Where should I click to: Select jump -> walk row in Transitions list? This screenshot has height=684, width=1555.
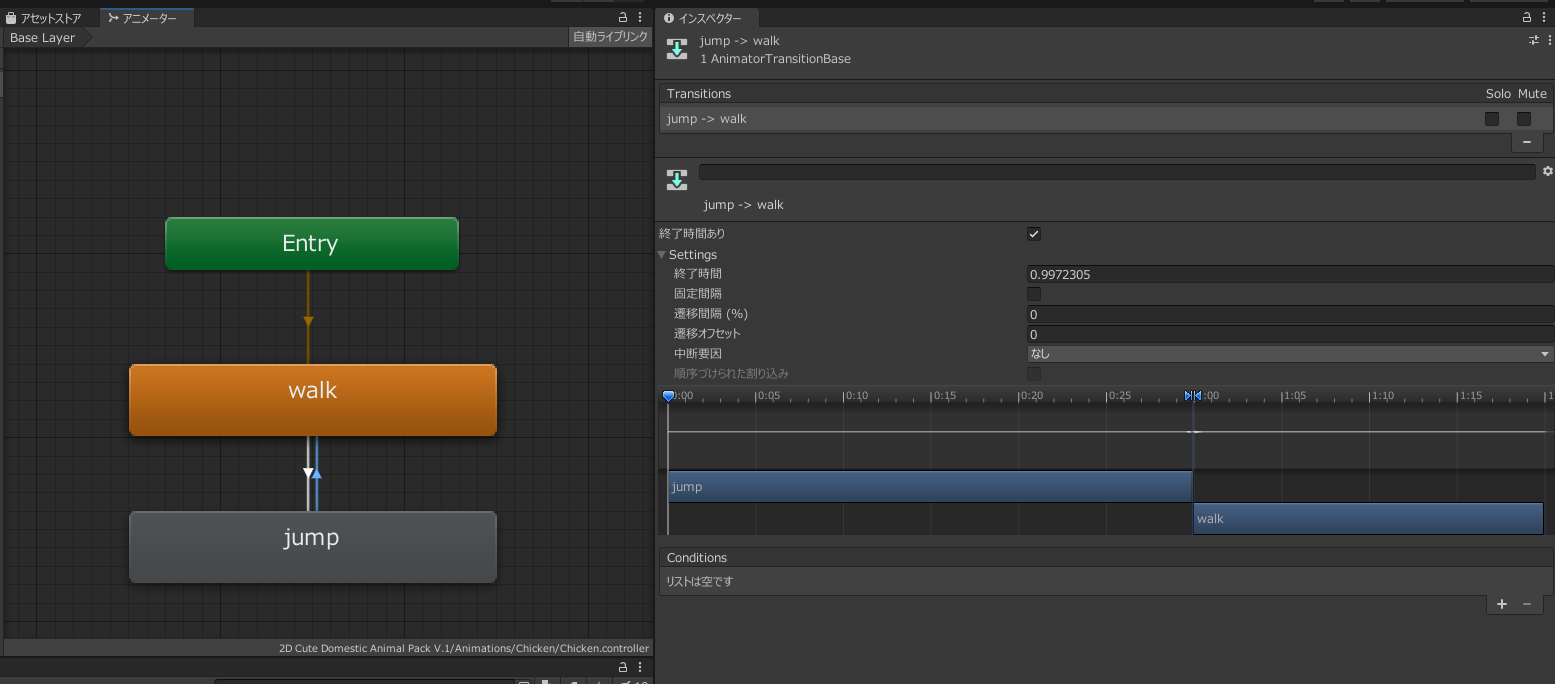[1107, 119]
